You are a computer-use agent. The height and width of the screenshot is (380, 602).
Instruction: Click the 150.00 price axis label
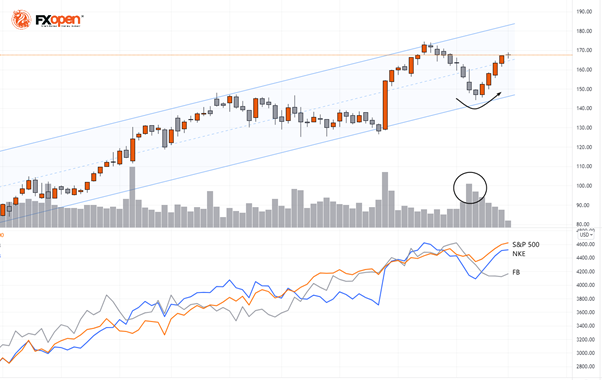(x=584, y=89)
